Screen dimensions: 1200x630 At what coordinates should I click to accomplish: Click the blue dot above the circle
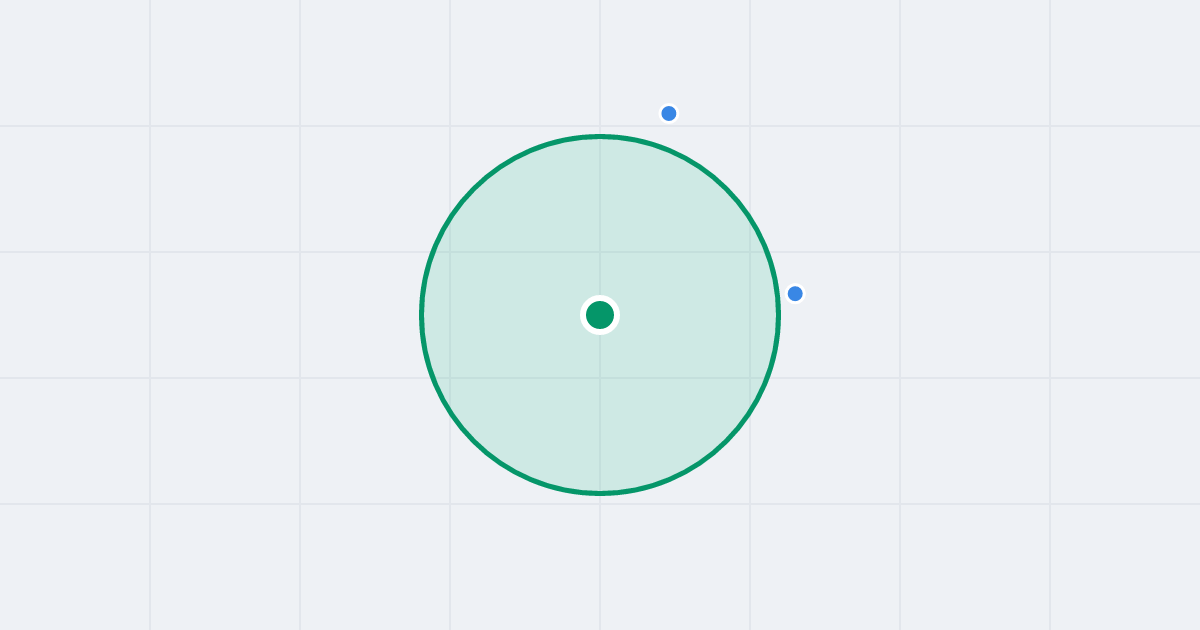(669, 113)
